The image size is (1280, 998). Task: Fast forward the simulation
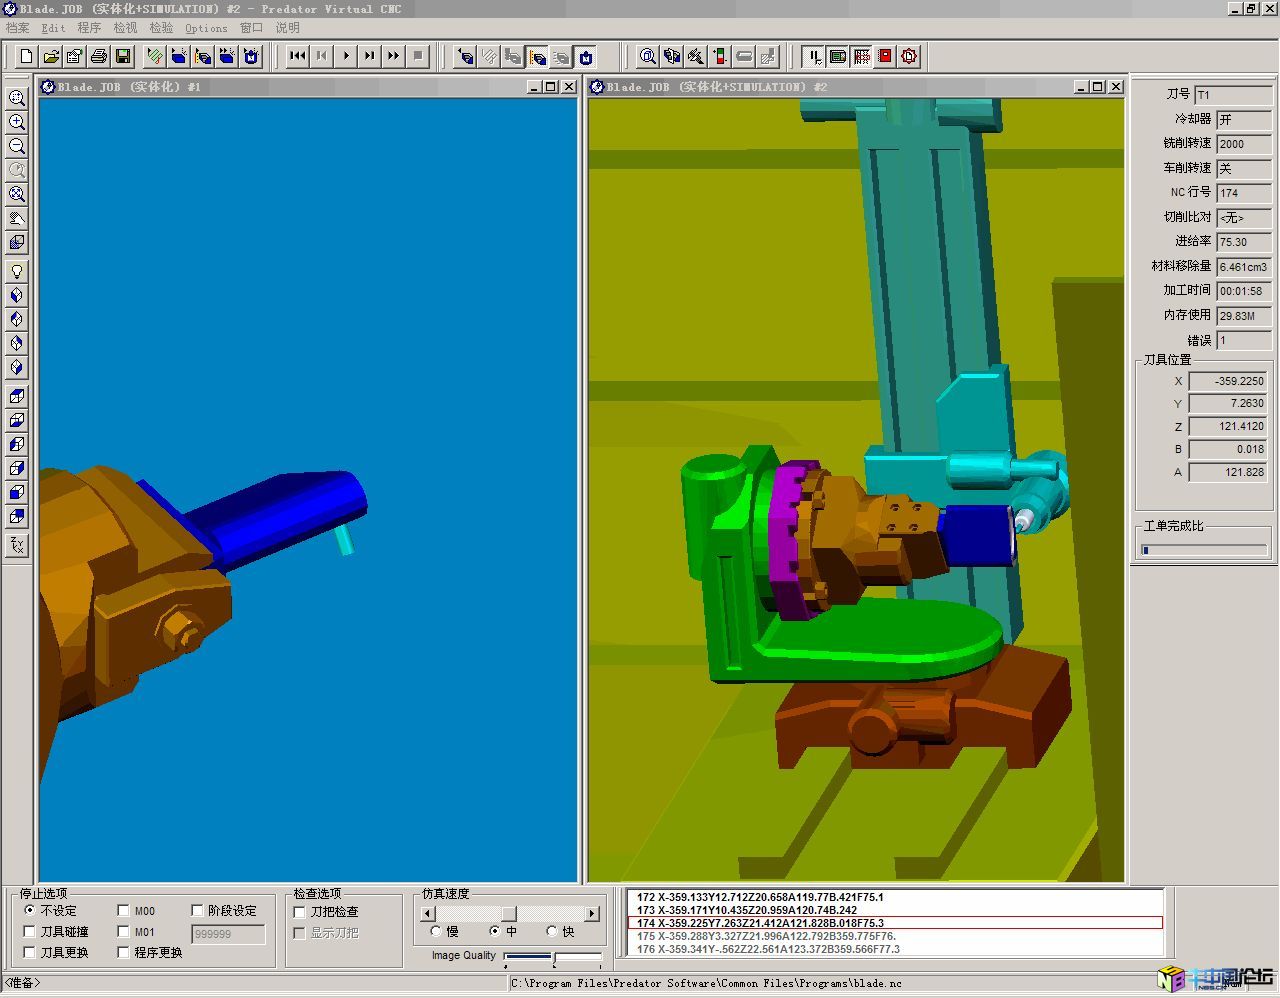pyautogui.click(x=394, y=56)
